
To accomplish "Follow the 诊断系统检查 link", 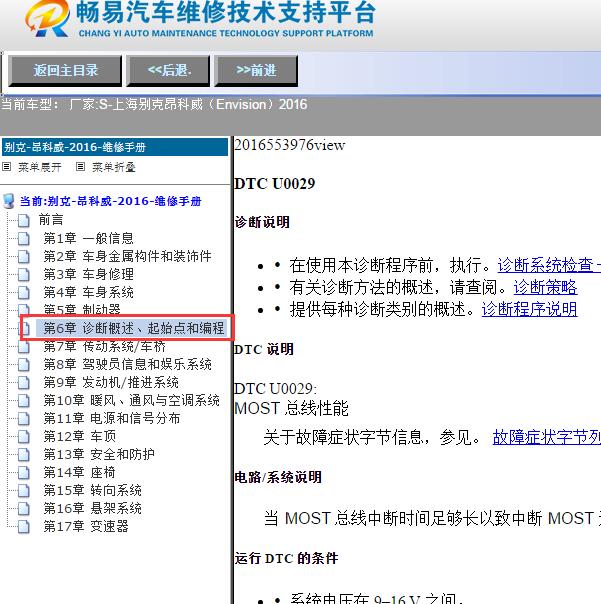I will point(549,265).
